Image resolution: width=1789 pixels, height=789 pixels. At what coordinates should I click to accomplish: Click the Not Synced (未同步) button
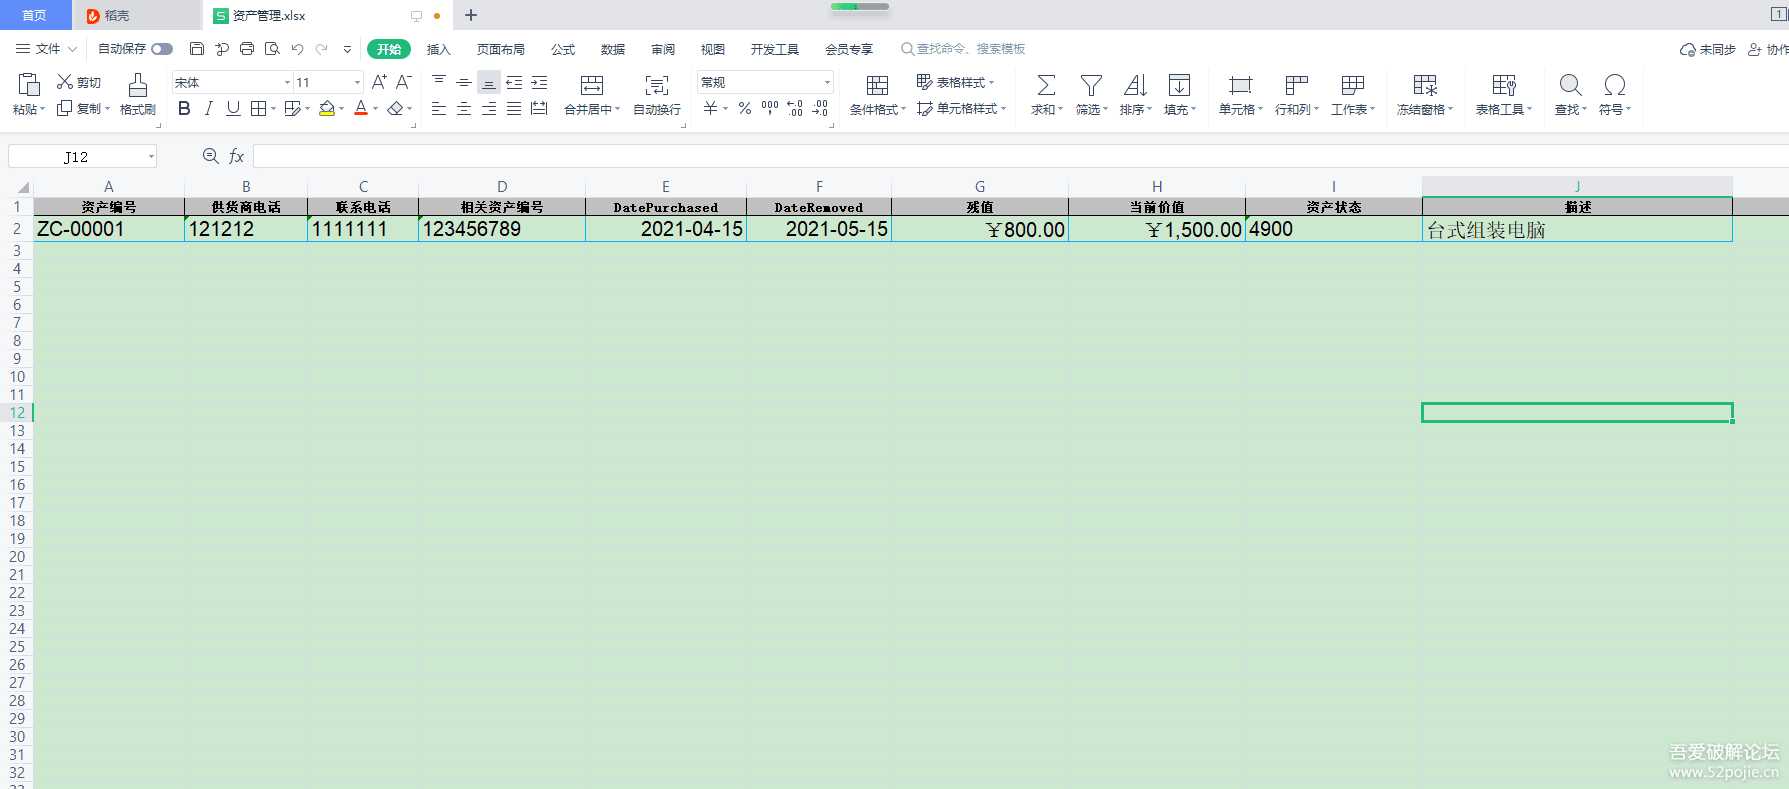click(1708, 49)
